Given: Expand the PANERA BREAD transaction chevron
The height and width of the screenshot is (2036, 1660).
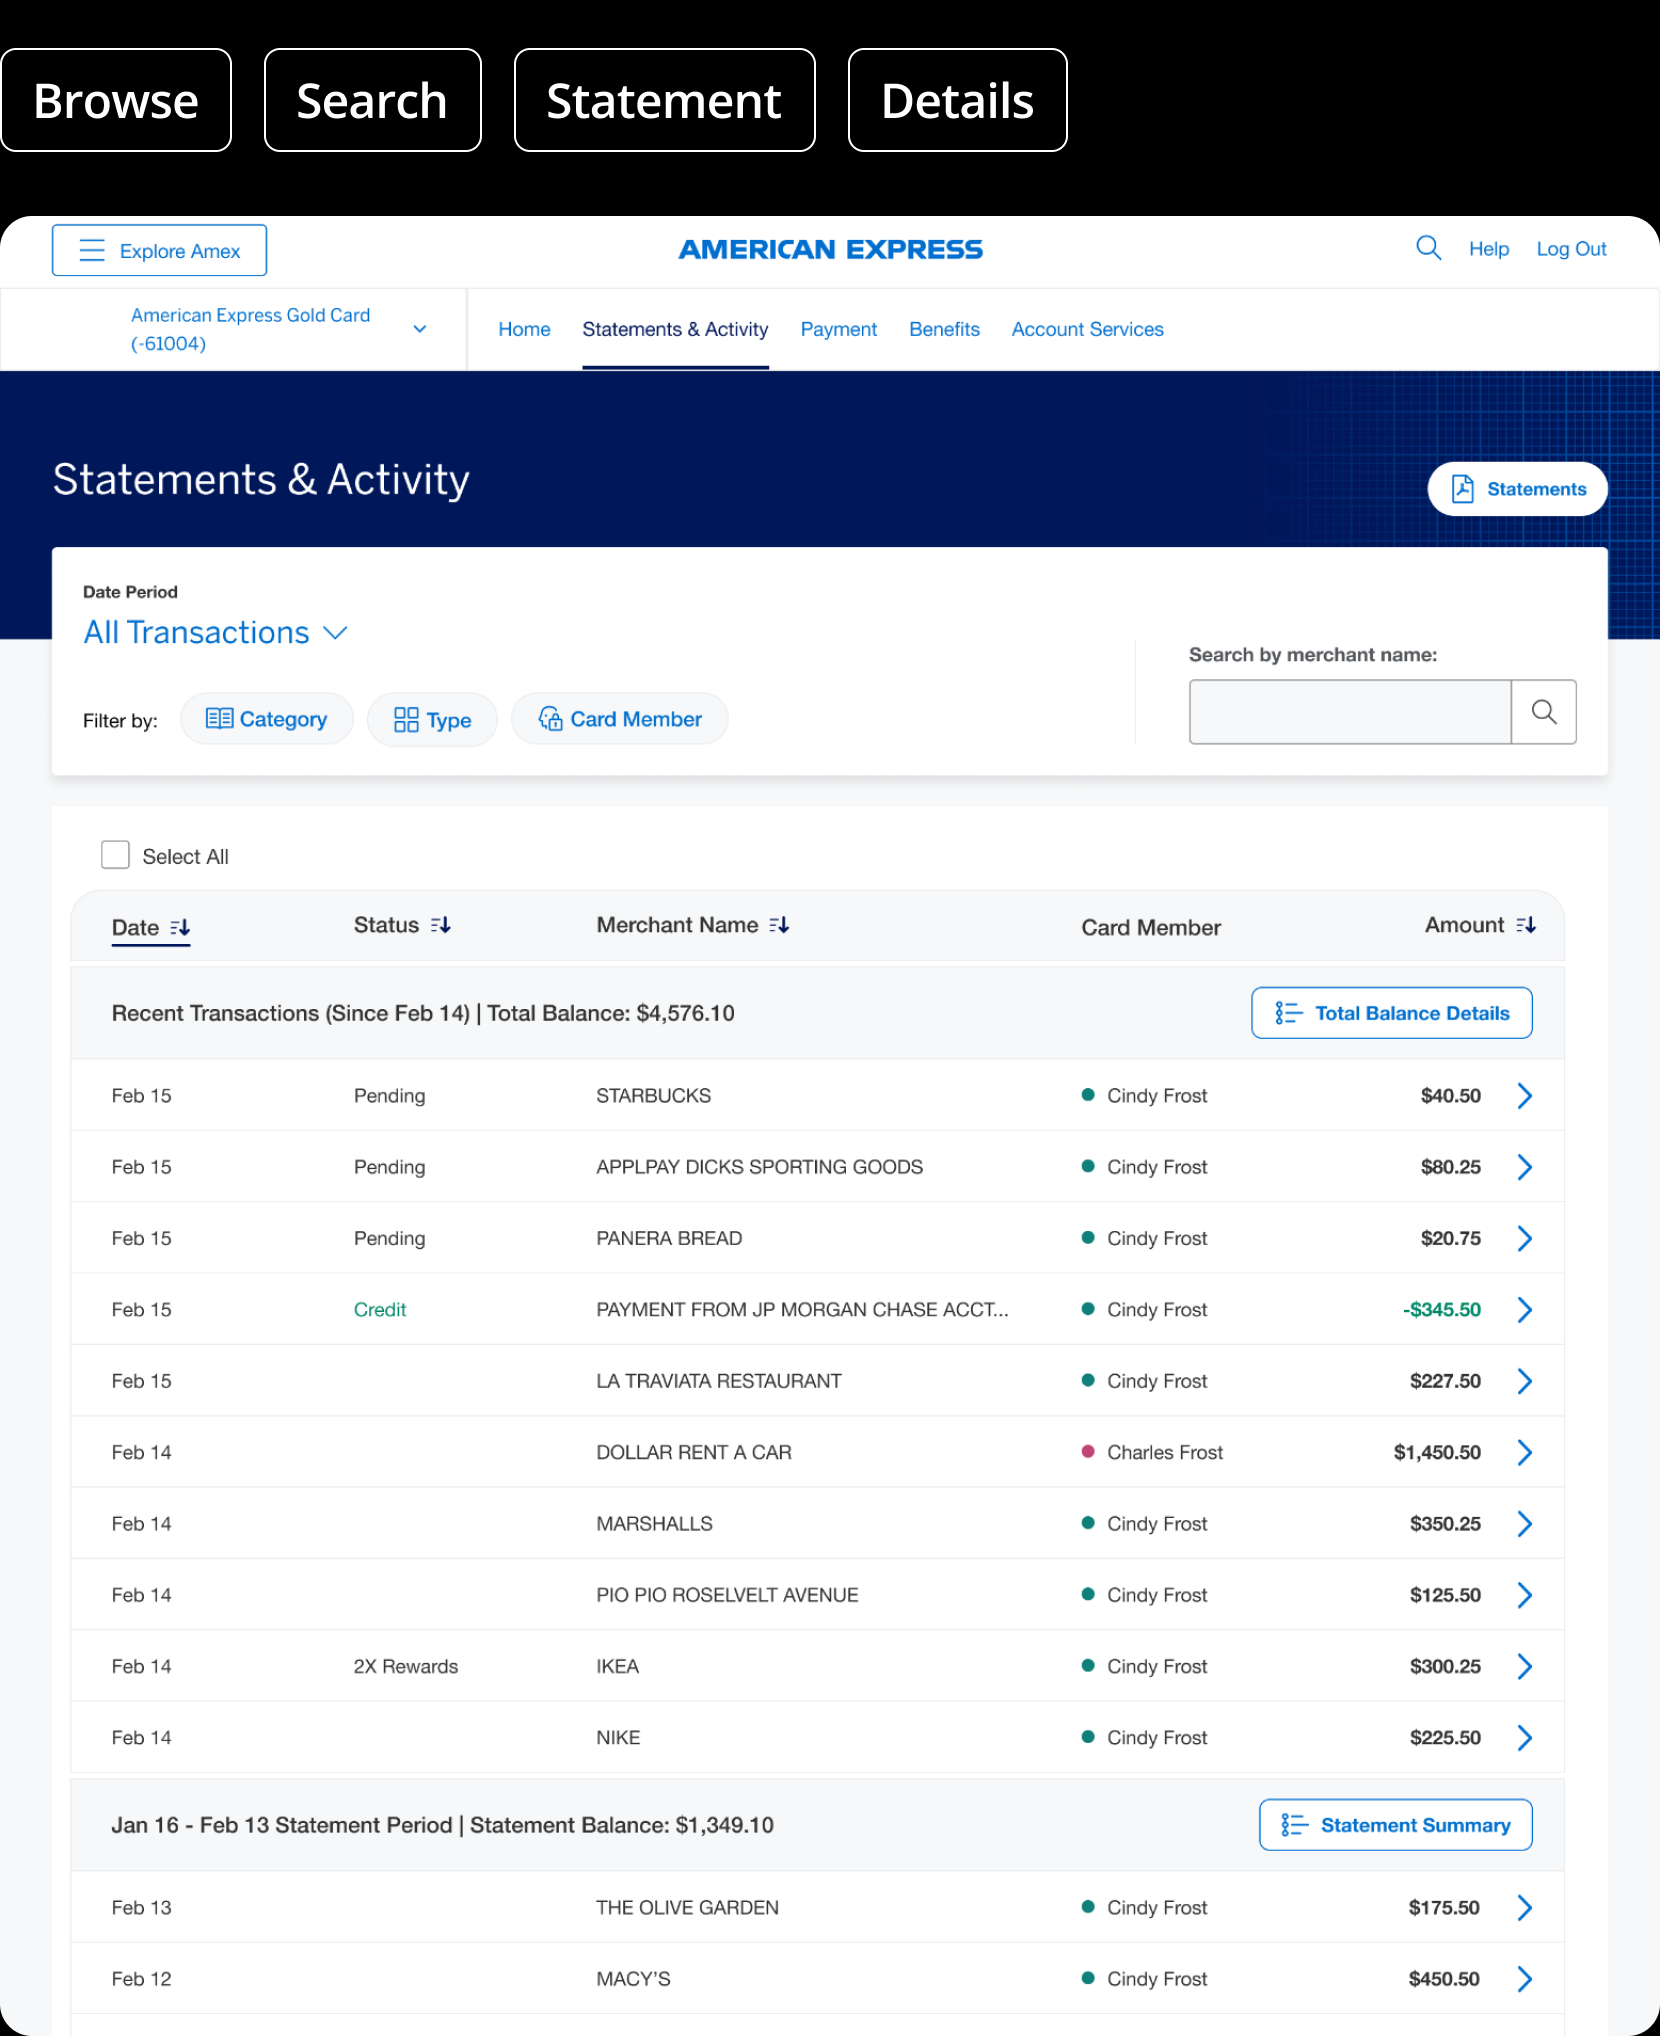Looking at the screenshot, I should 1525,1239.
